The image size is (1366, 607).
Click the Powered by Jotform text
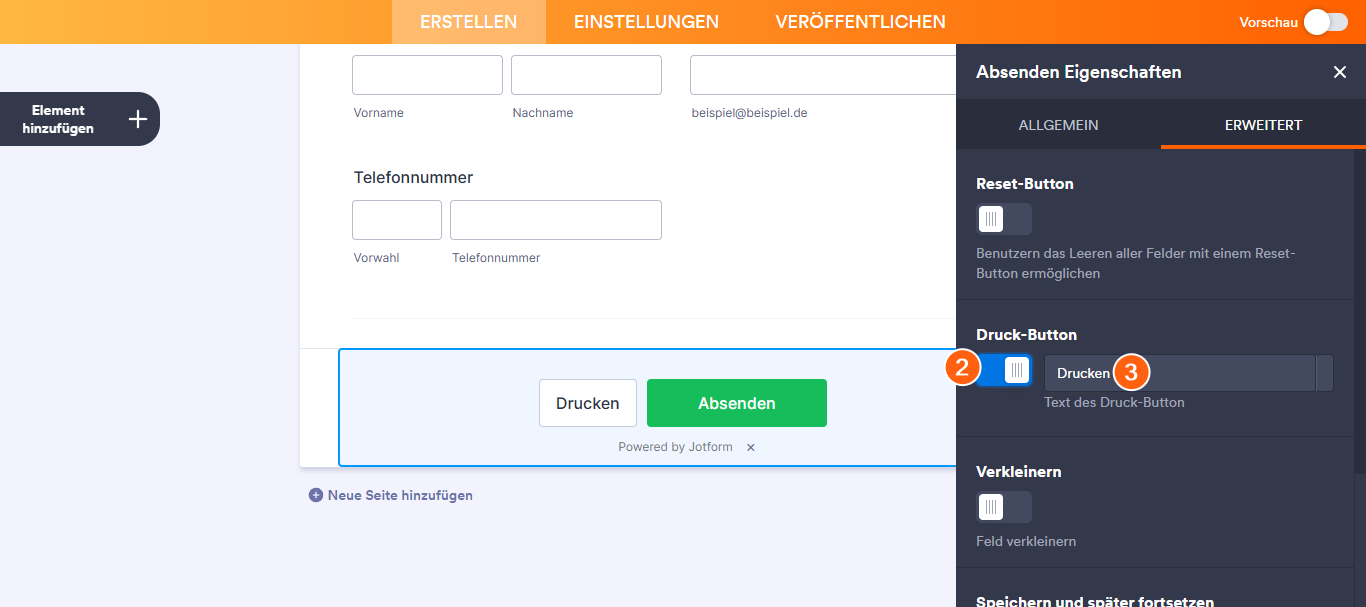[675, 447]
